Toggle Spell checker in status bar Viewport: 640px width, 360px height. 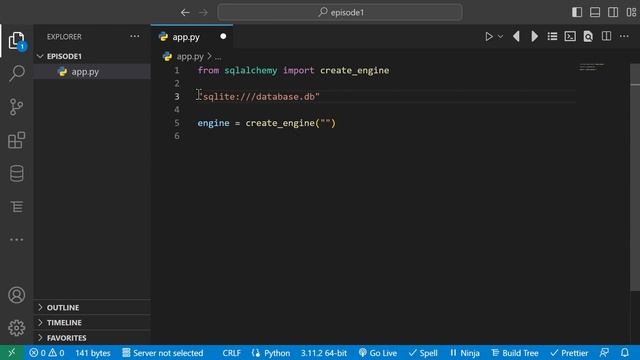(x=423, y=353)
